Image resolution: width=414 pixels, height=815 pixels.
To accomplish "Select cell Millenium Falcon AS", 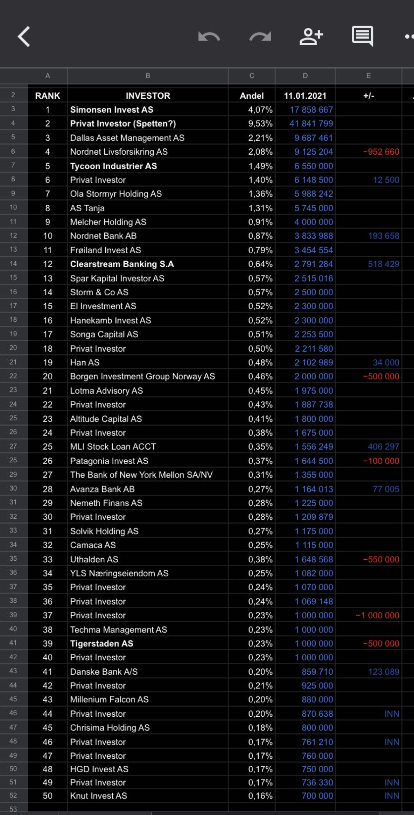I will [x=148, y=700].
